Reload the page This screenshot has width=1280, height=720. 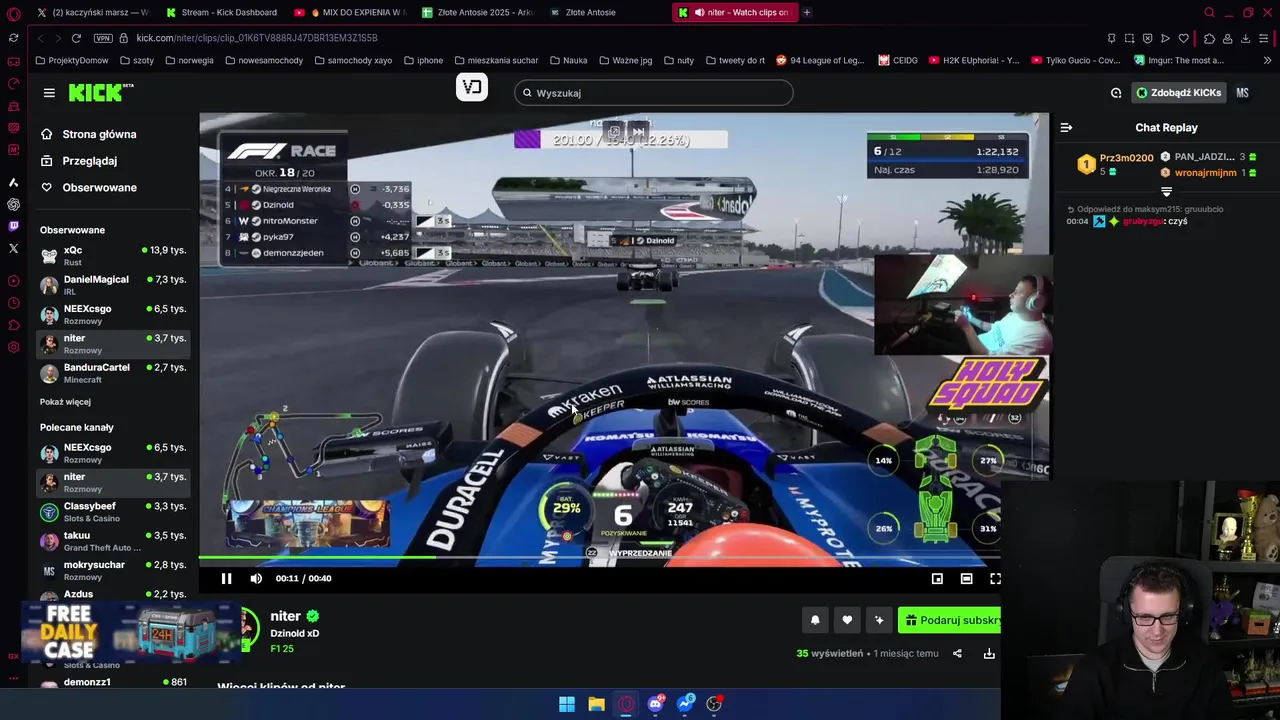76,38
